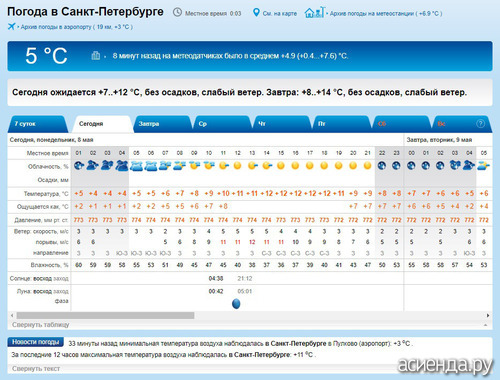The image size is (500, 380).
Task: Click the moon phase icon
Action: [x=236, y=304]
